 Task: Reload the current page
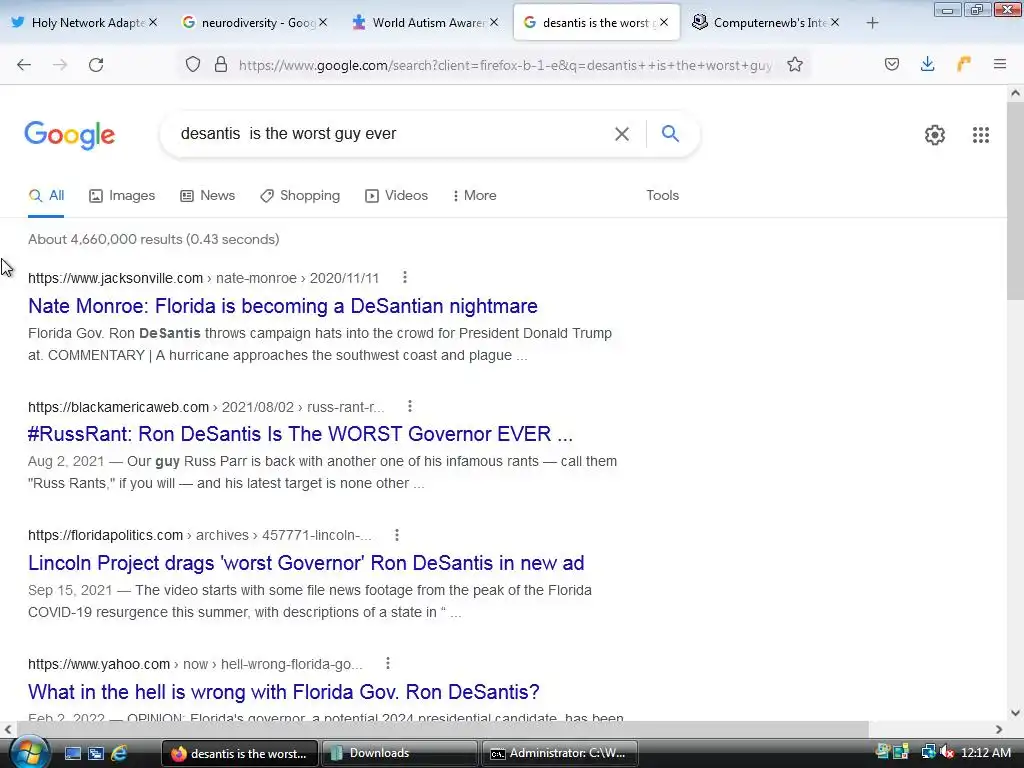click(x=96, y=65)
